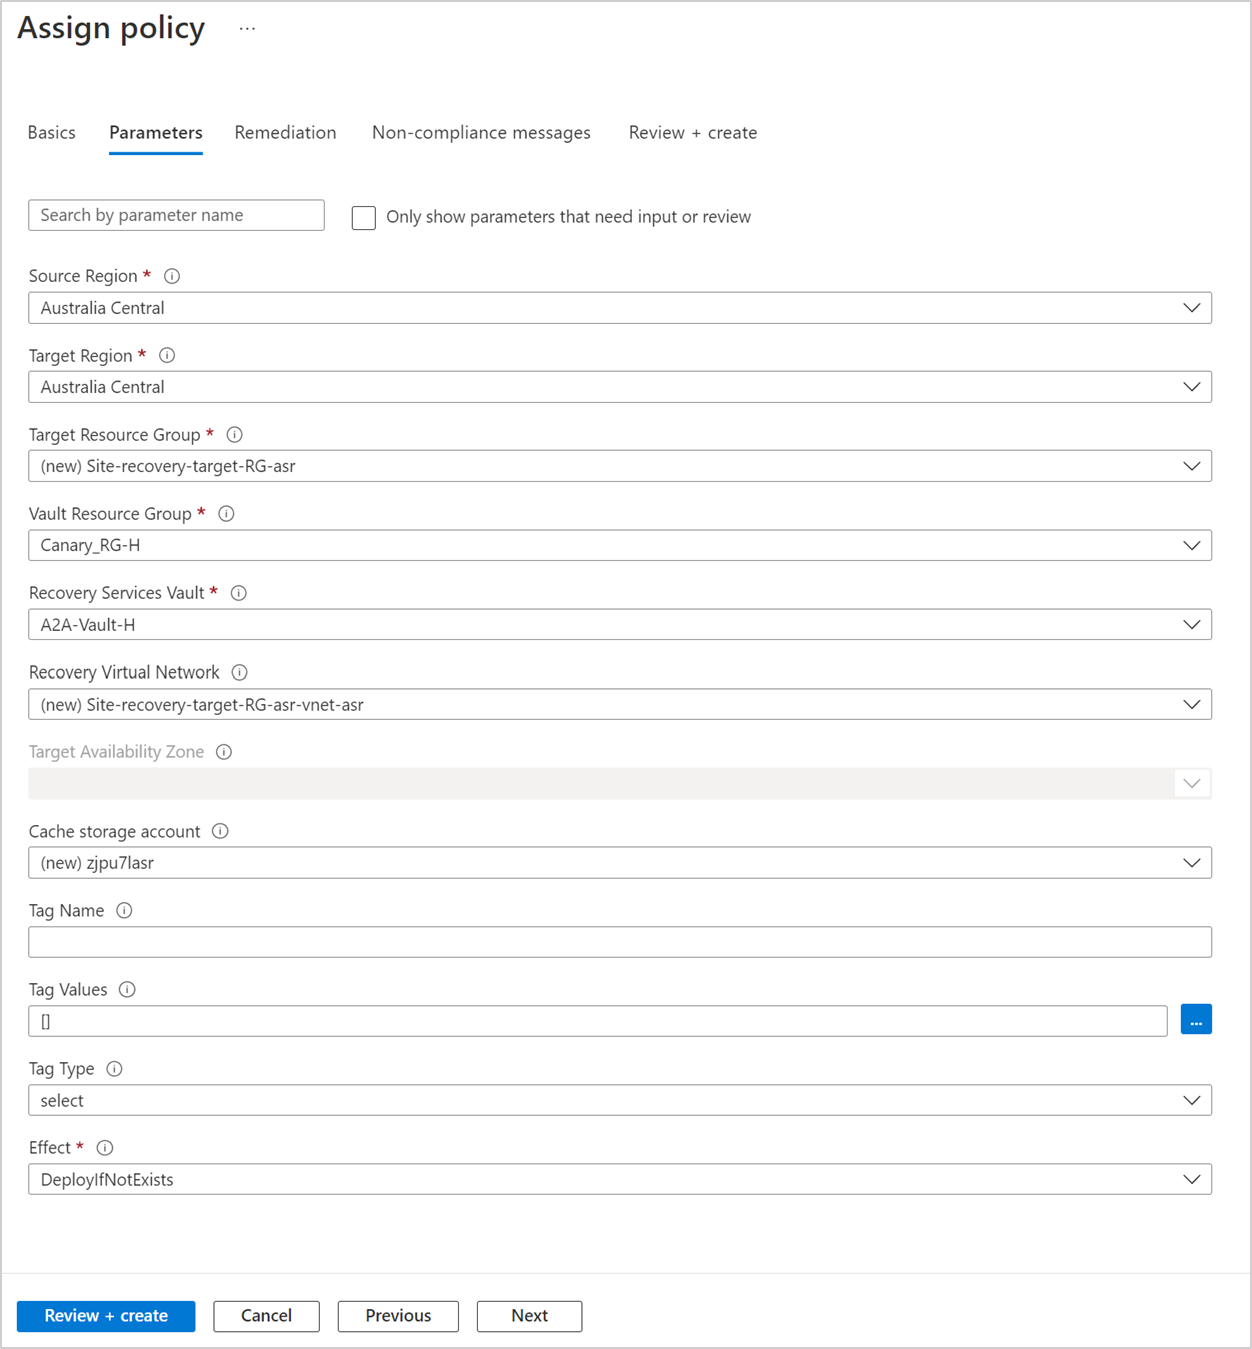Click the Search by parameter name field
Screen dimensions: 1252x1349
tap(176, 215)
